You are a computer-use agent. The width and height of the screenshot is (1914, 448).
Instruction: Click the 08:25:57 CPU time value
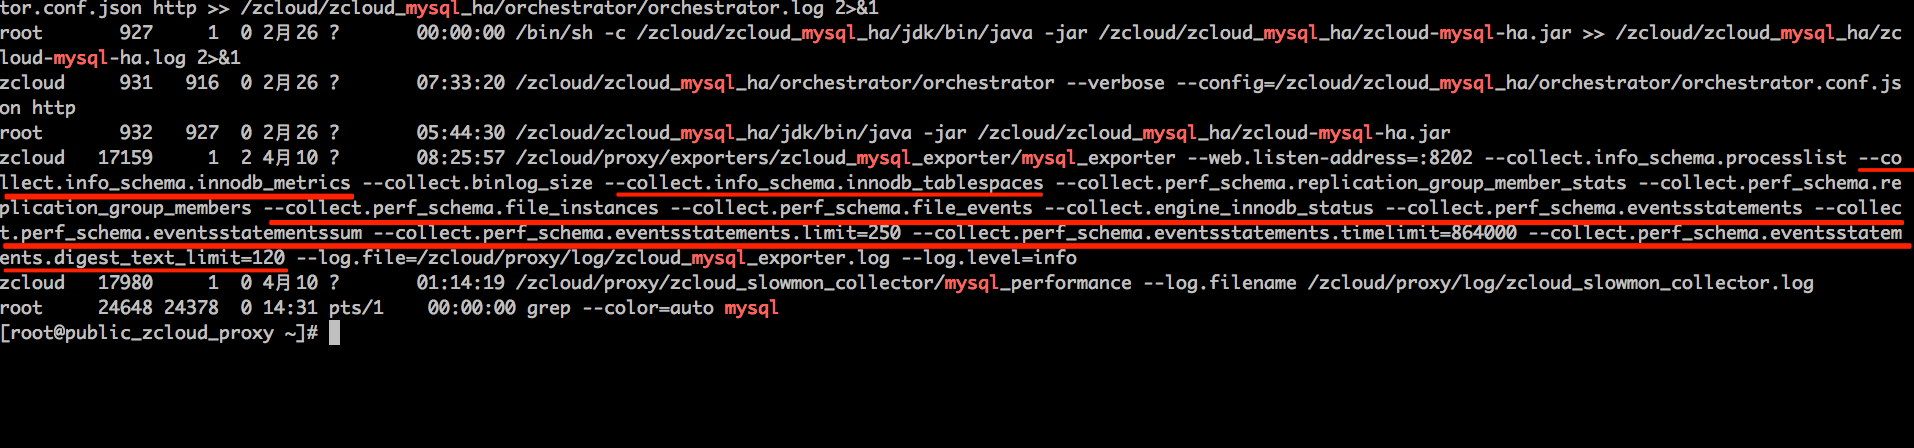[461, 158]
